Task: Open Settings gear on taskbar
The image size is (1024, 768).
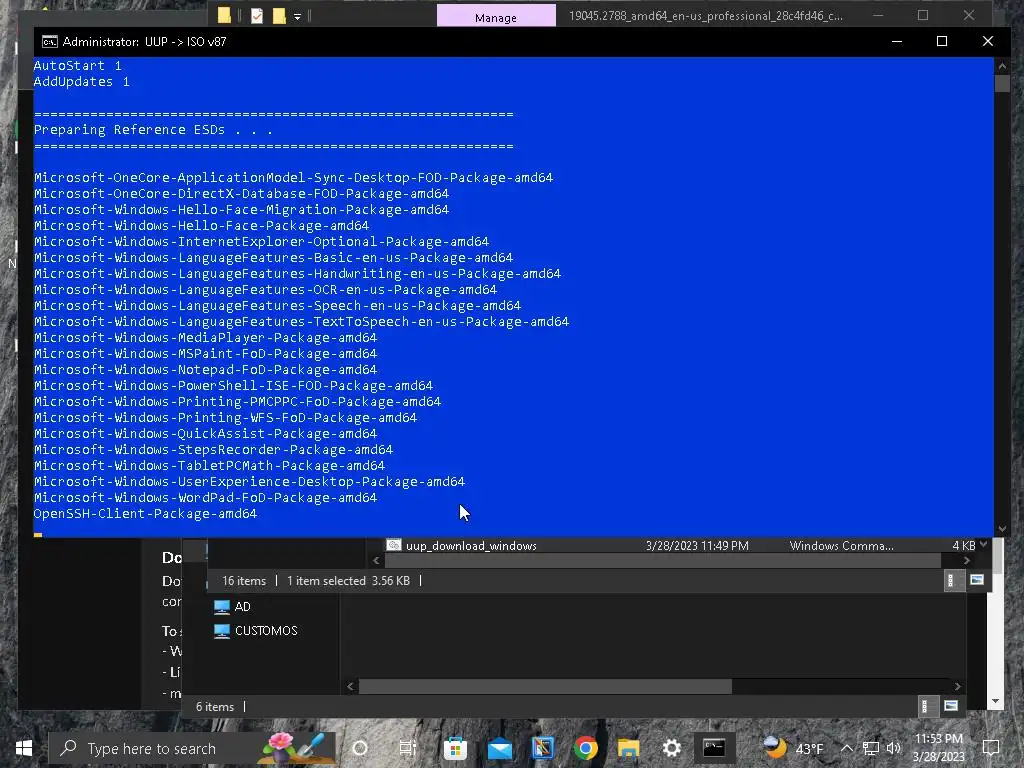Action: point(671,748)
